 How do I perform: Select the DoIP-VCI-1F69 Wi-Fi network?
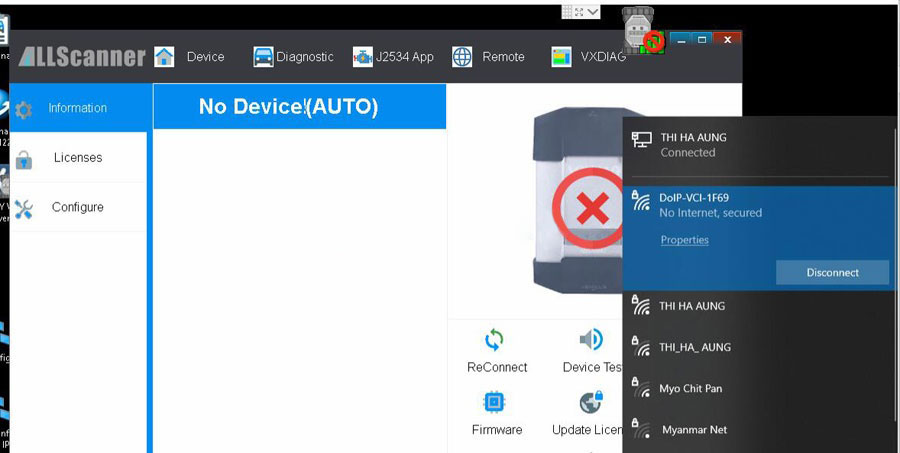[x=761, y=238]
